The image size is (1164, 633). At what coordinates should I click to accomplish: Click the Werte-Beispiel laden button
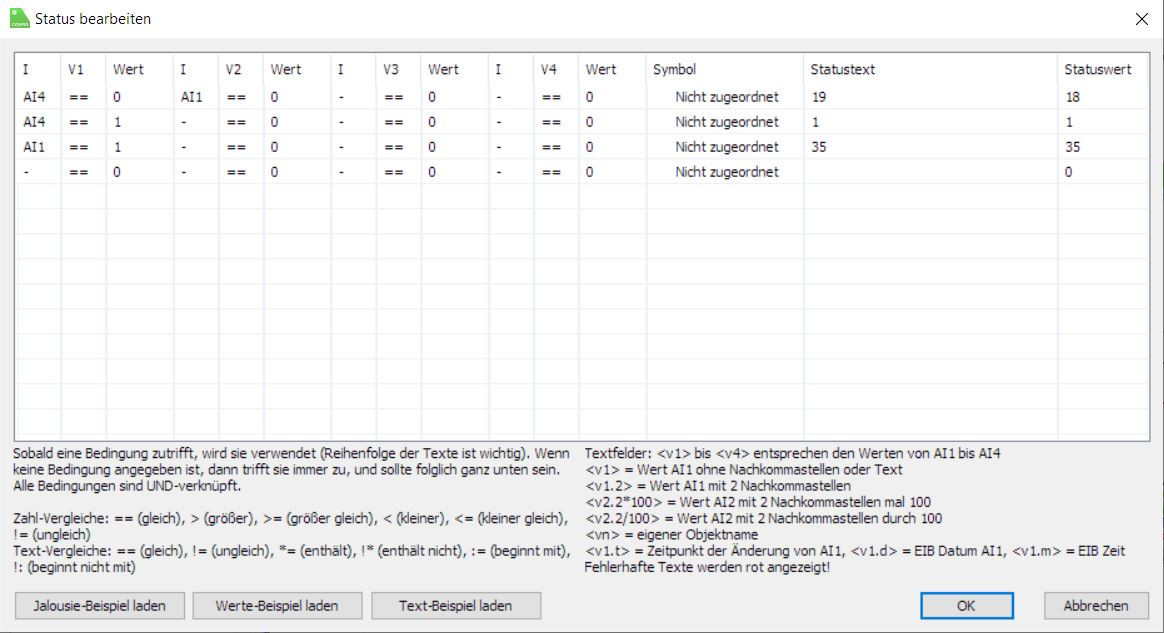click(x=277, y=606)
